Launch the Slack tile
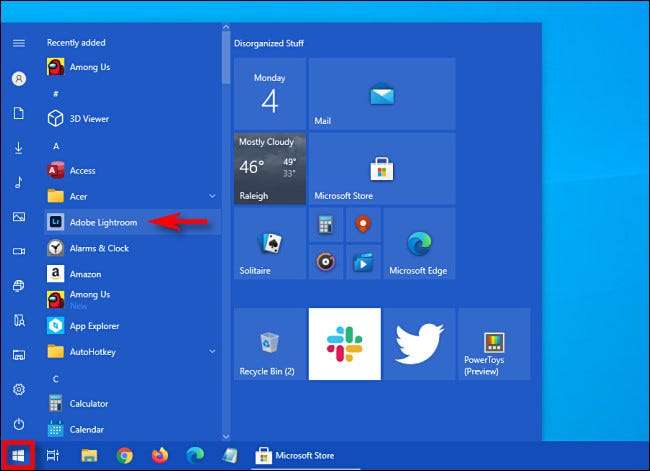650x471 pixels. (x=345, y=344)
